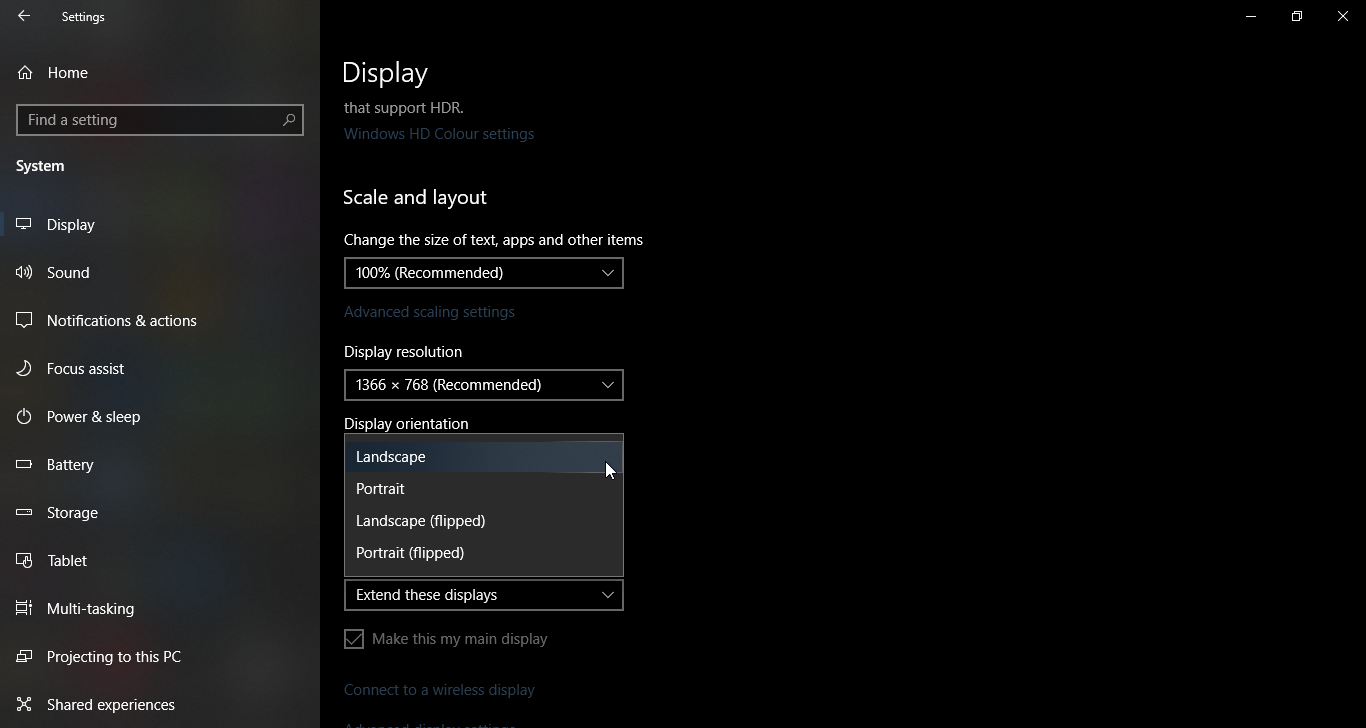
Task: Select Portrait orientation option
Action: click(x=381, y=489)
